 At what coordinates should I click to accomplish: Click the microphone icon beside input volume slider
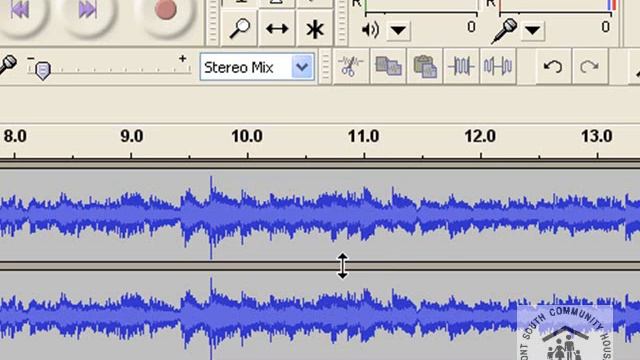(7, 65)
